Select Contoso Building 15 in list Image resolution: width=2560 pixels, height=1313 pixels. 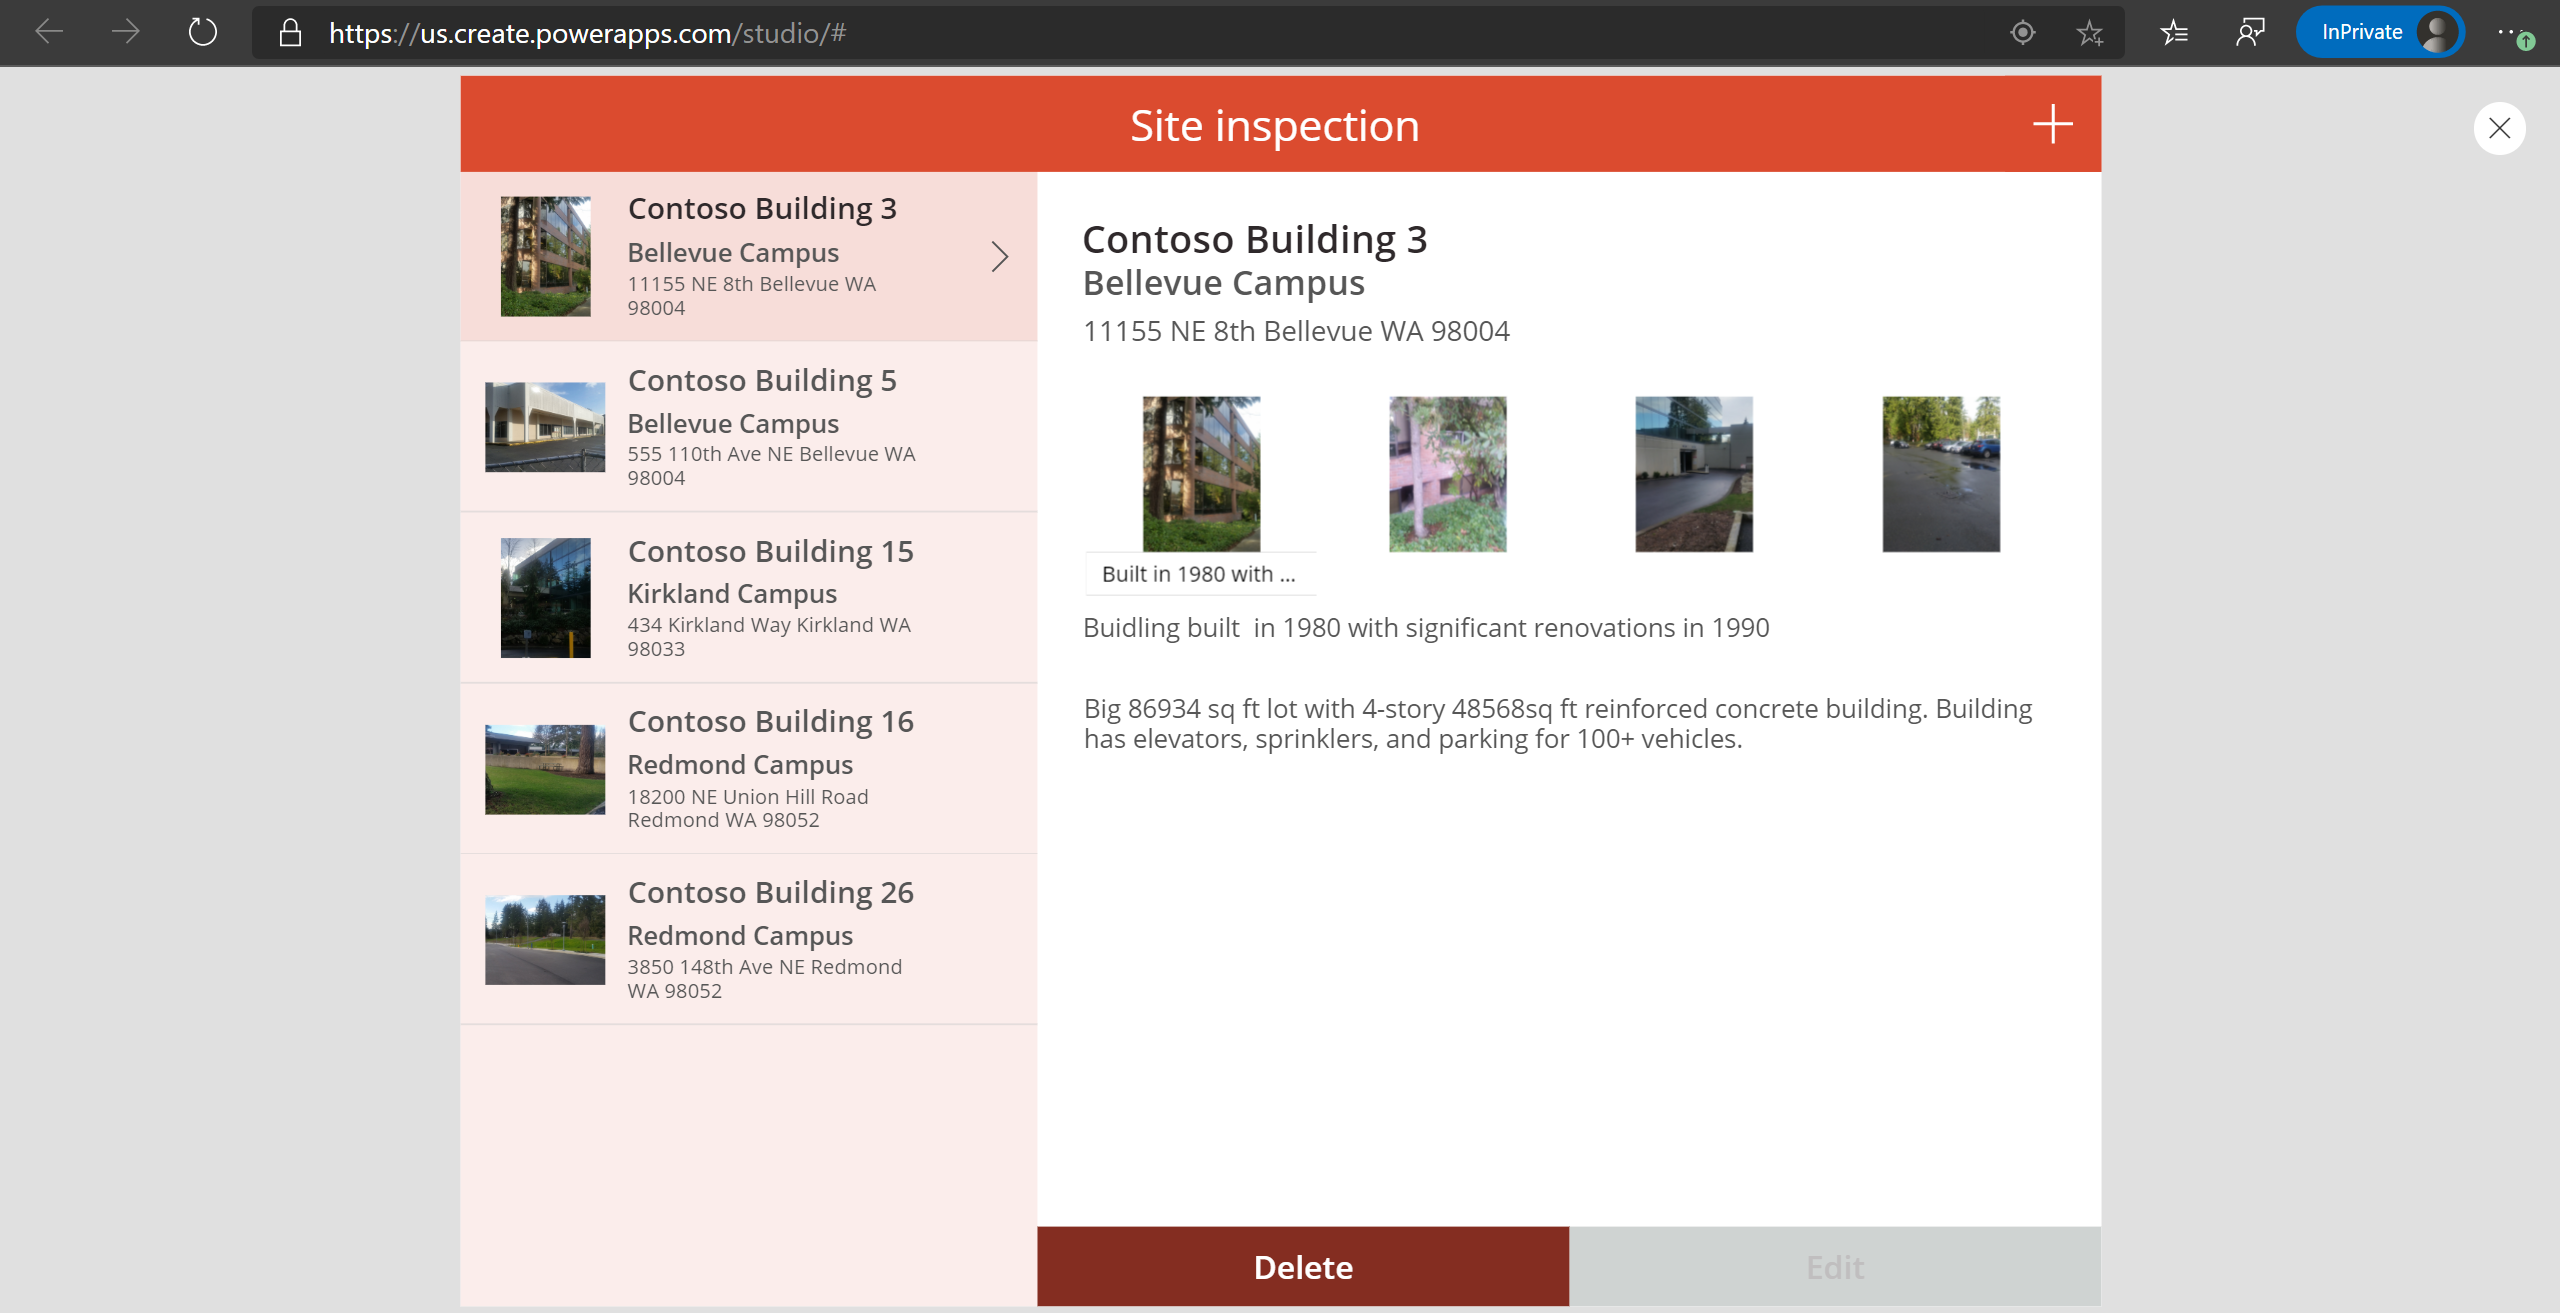coord(748,598)
